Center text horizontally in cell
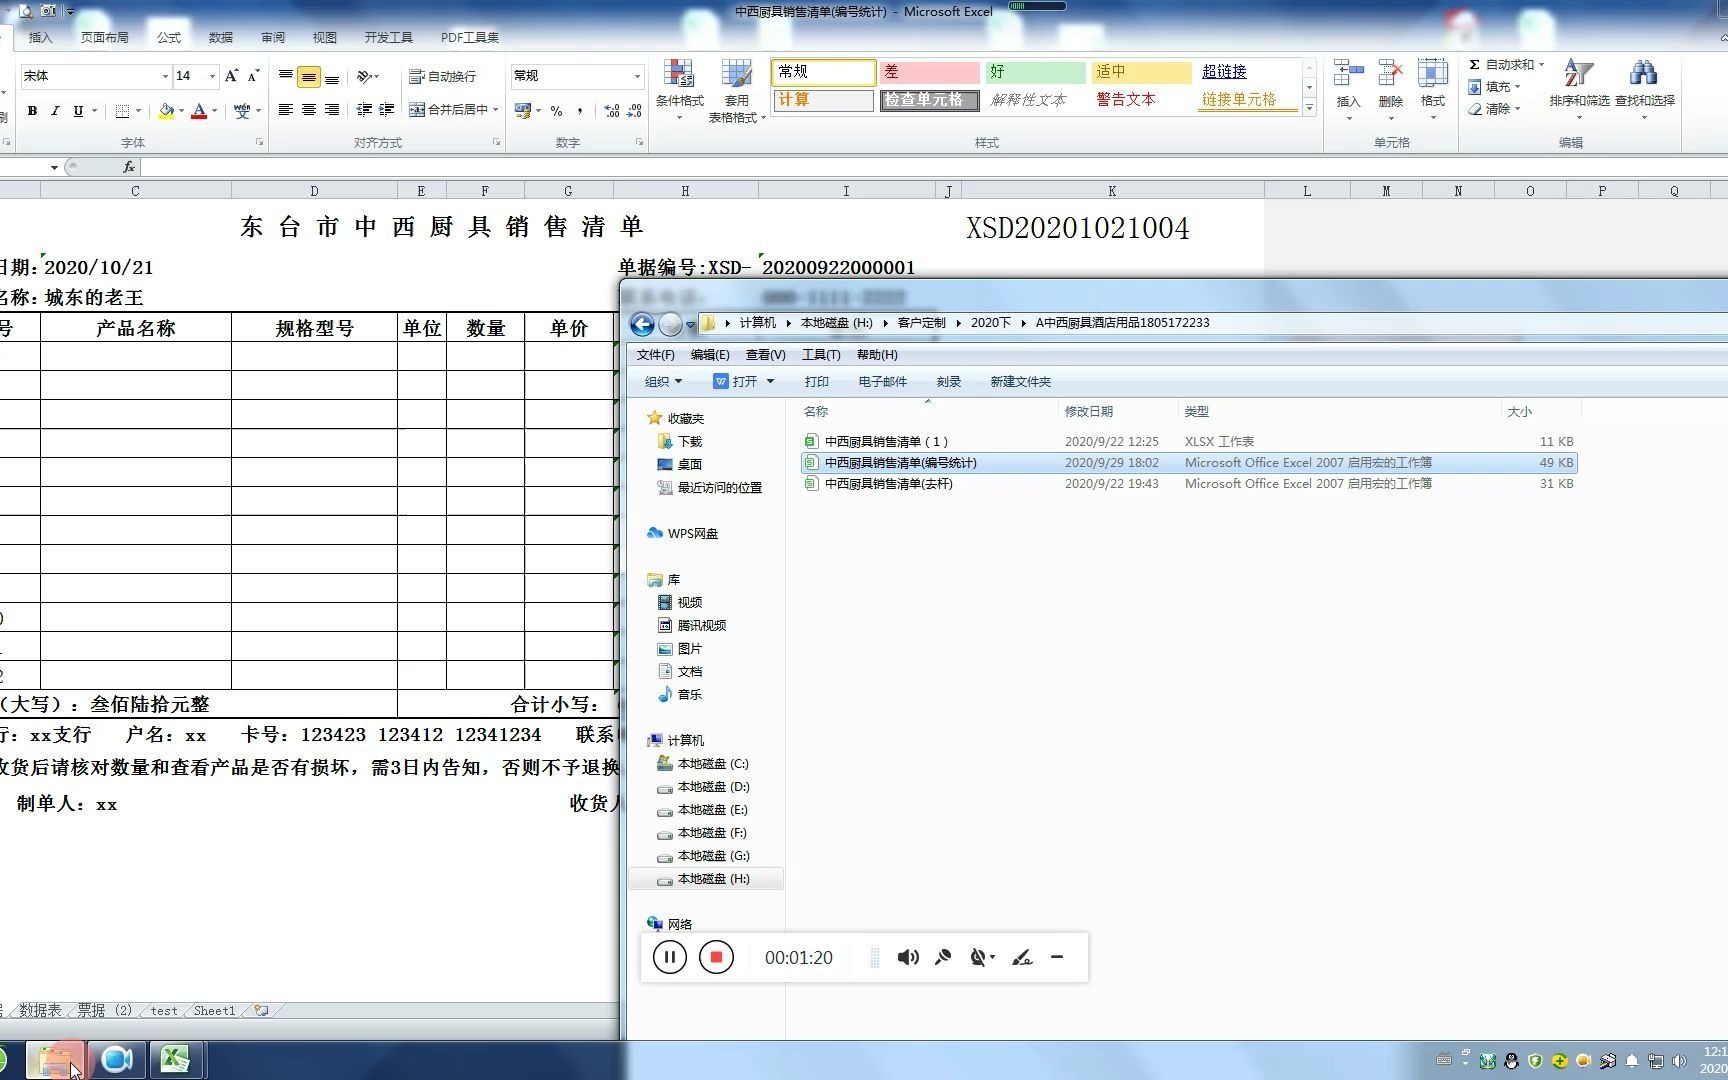This screenshot has height=1080, width=1728. tap(309, 110)
